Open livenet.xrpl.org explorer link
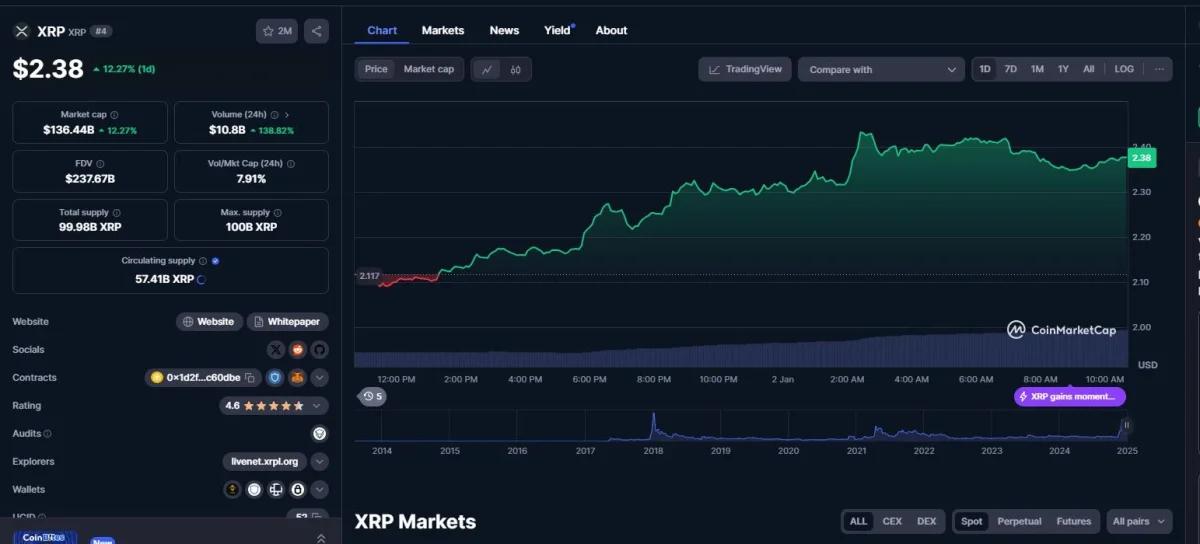This screenshot has width=1200, height=544. 265,462
